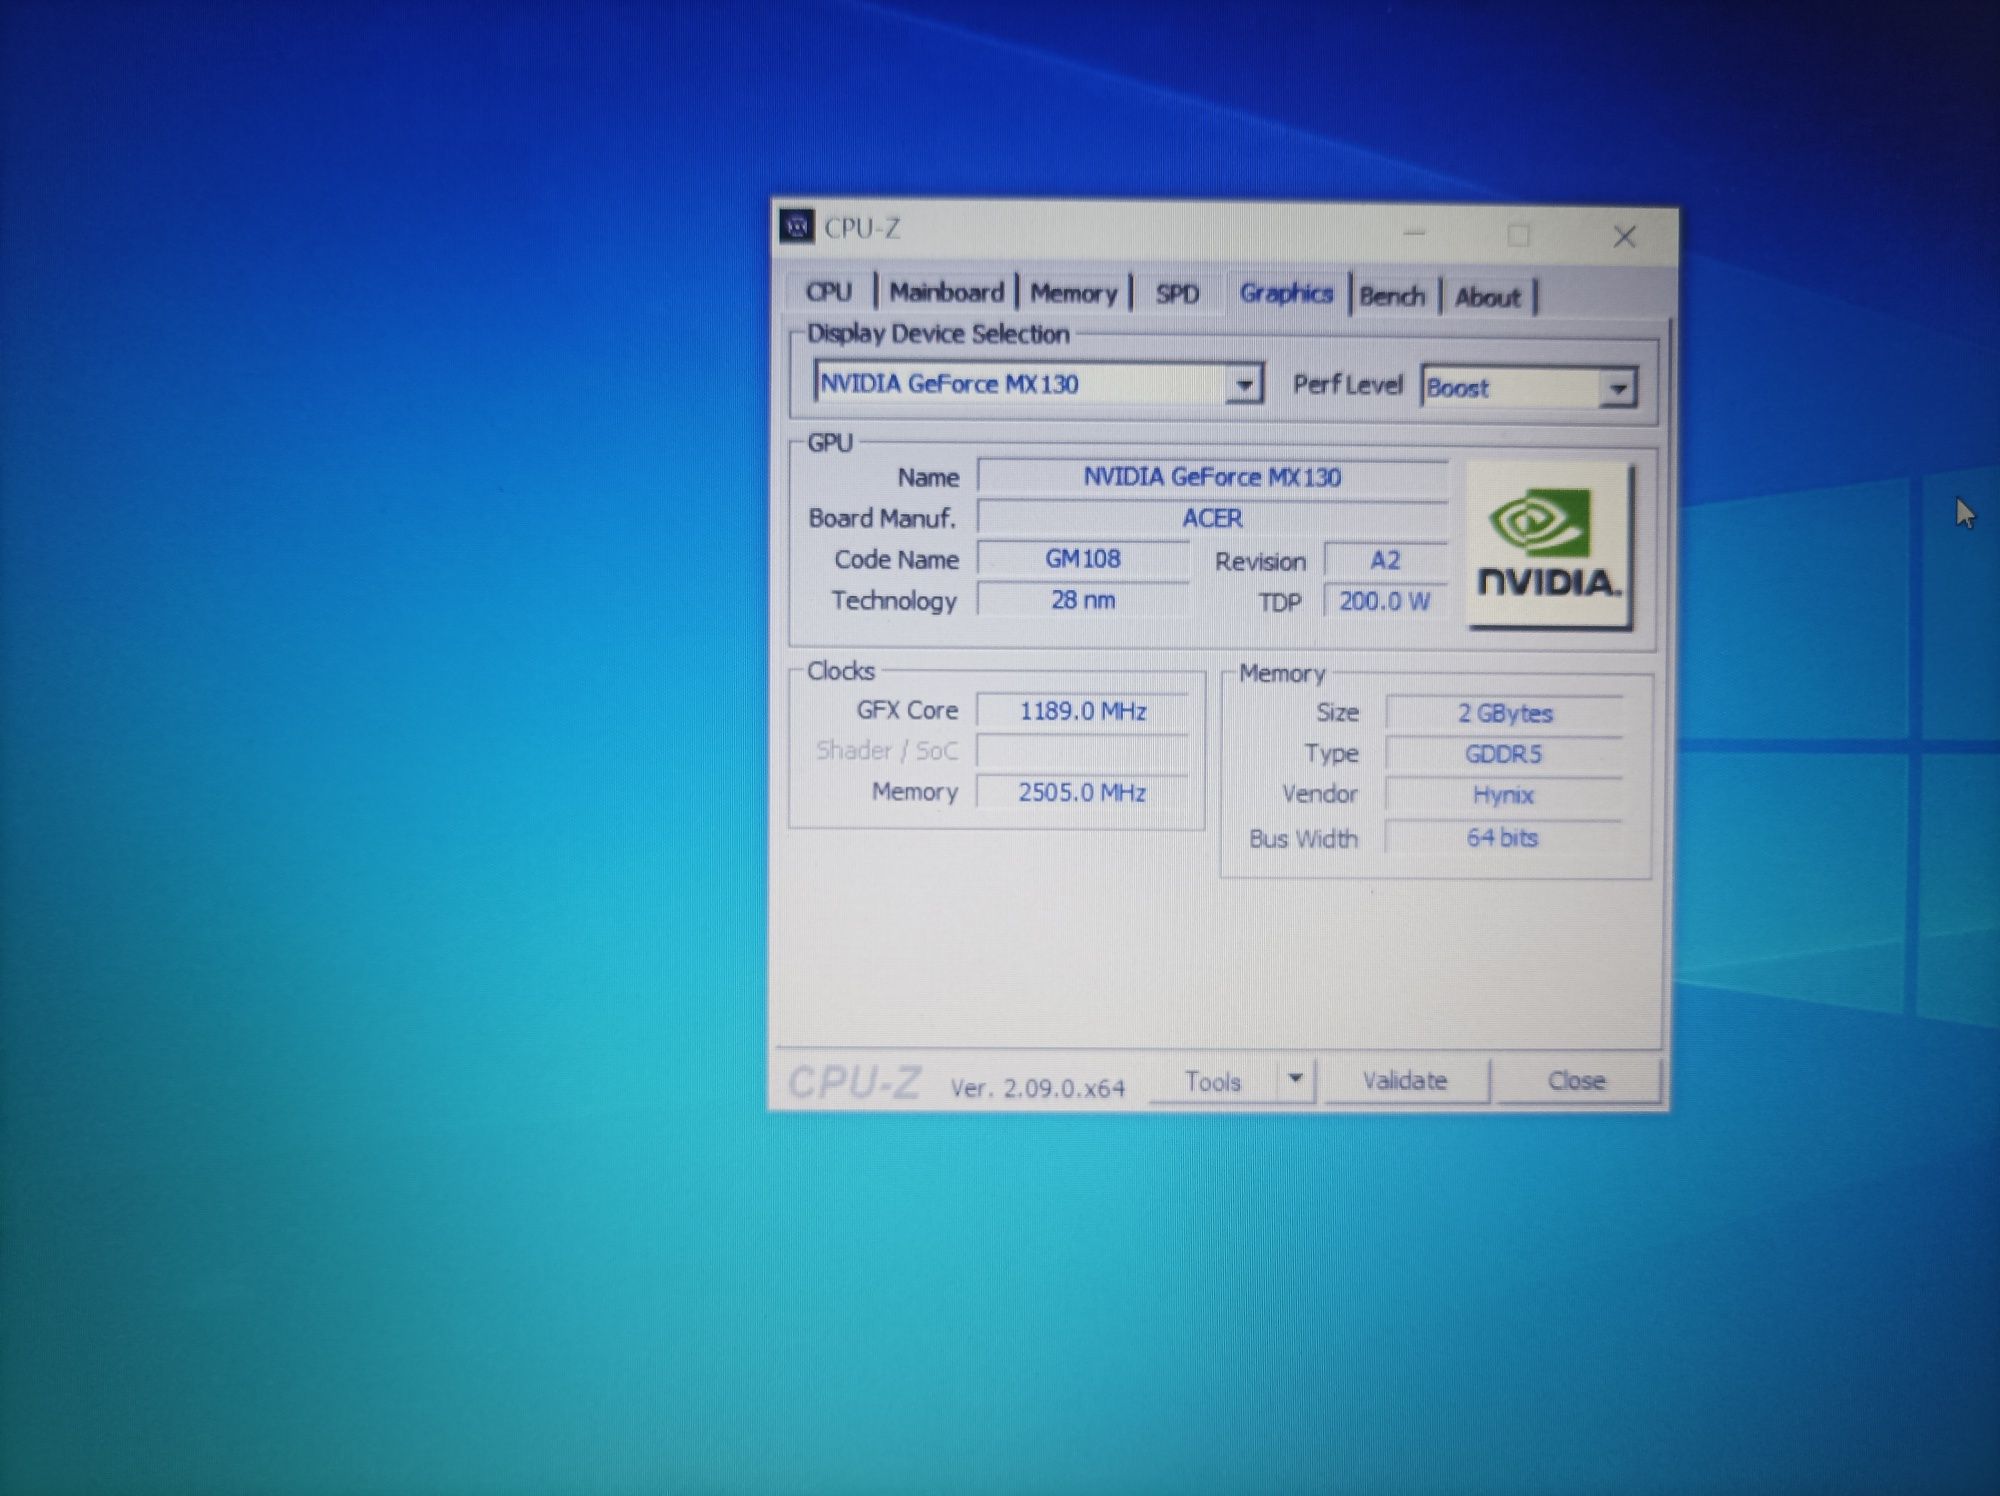Image resolution: width=2000 pixels, height=1496 pixels.
Task: Click the 200.0 W TDP value
Action: pos(1385,601)
